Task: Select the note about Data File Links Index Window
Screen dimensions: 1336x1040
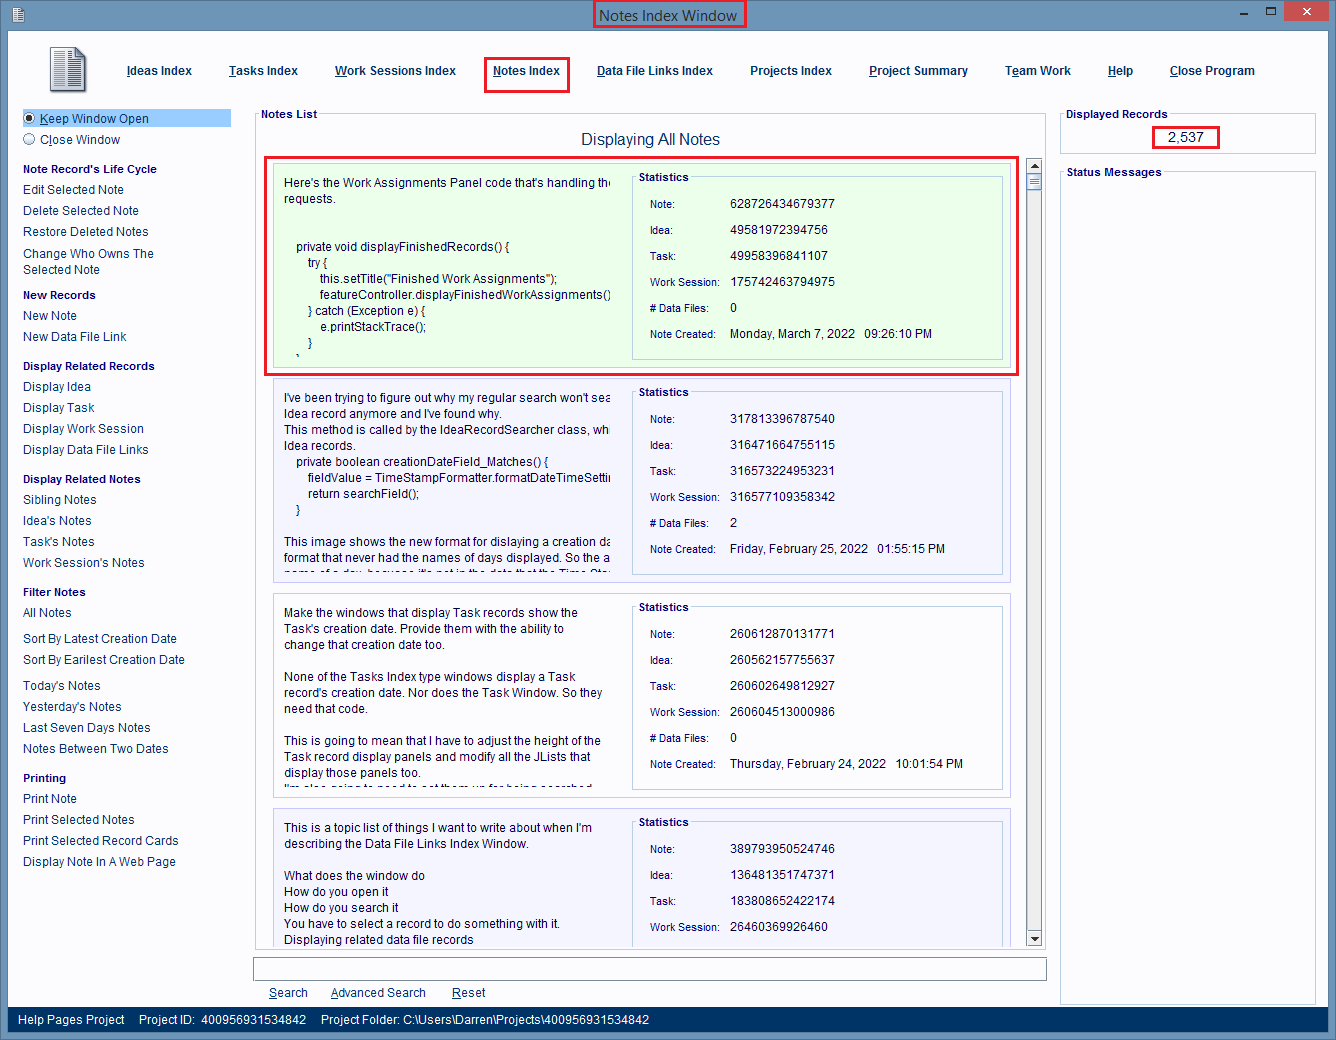Action: (x=641, y=877)
